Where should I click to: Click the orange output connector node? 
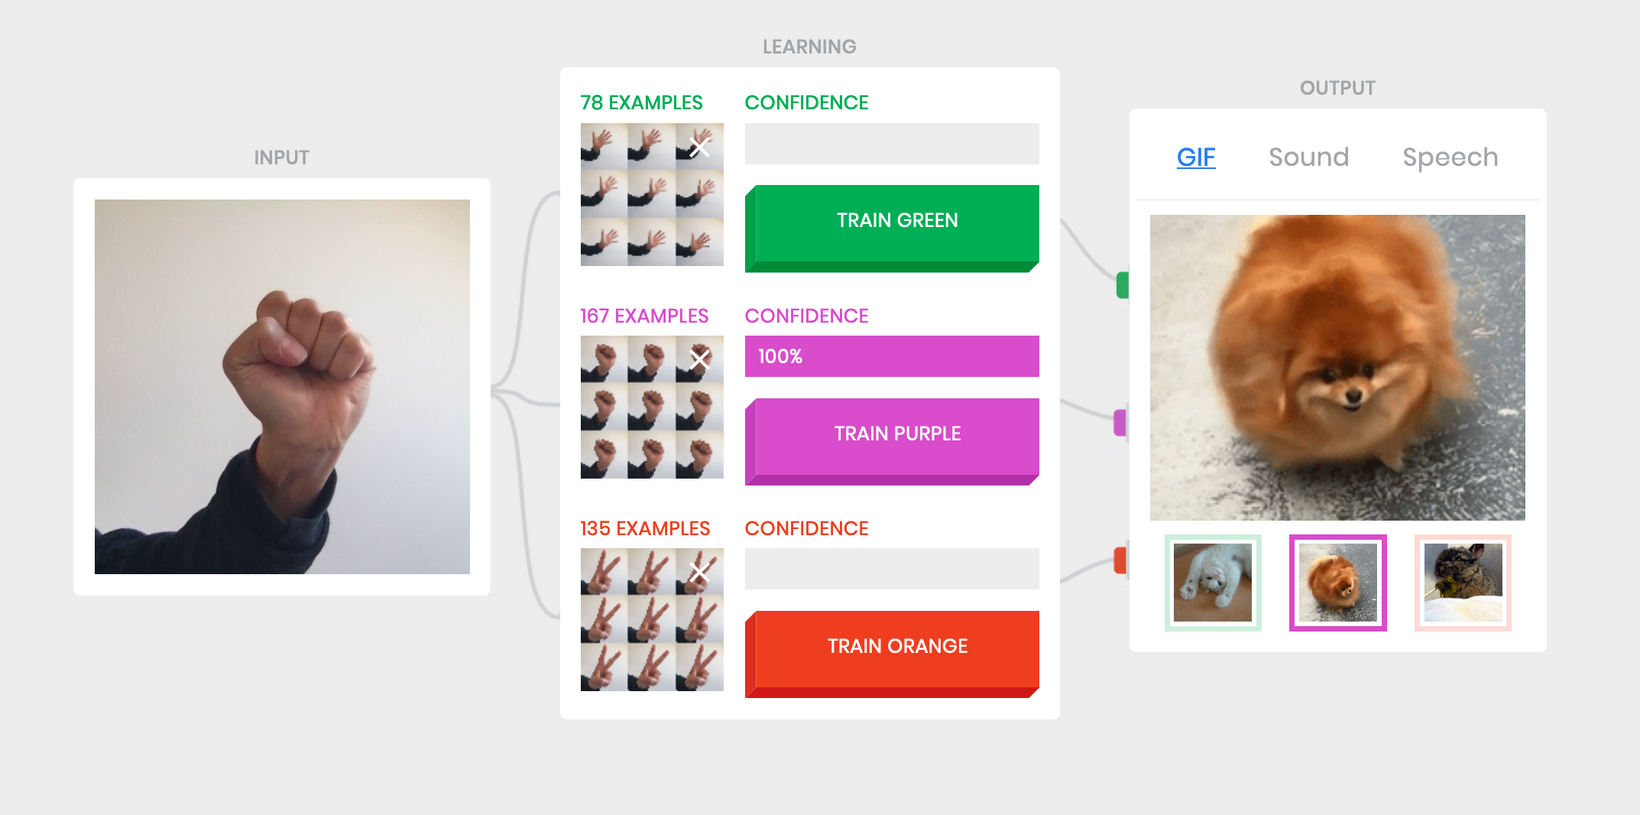click(1120, 561)
